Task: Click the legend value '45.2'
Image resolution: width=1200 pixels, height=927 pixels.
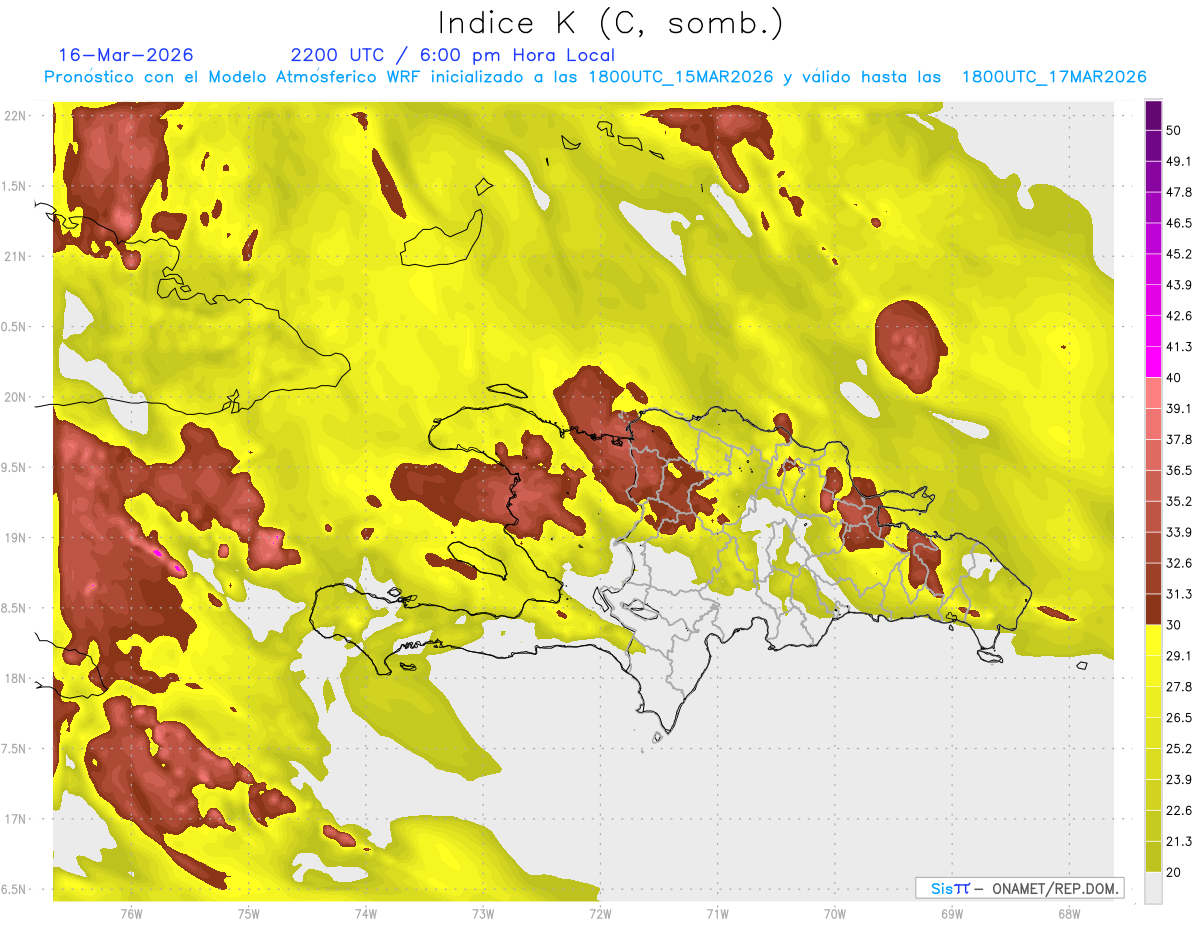Action: (x=1179, y=254)
